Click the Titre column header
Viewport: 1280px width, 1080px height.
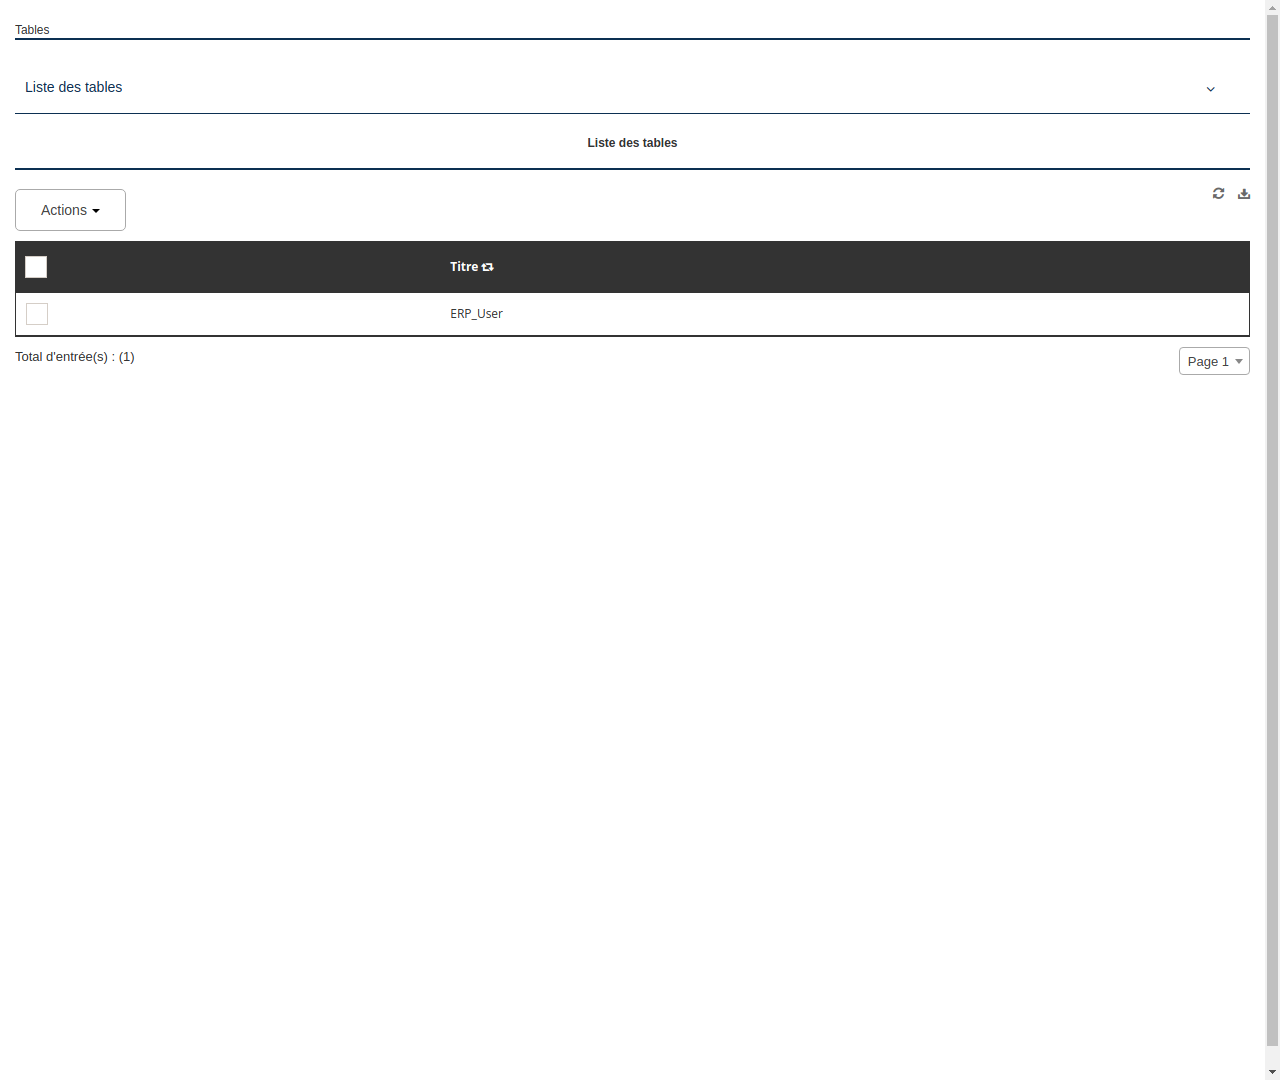click(x=464, y=266)
